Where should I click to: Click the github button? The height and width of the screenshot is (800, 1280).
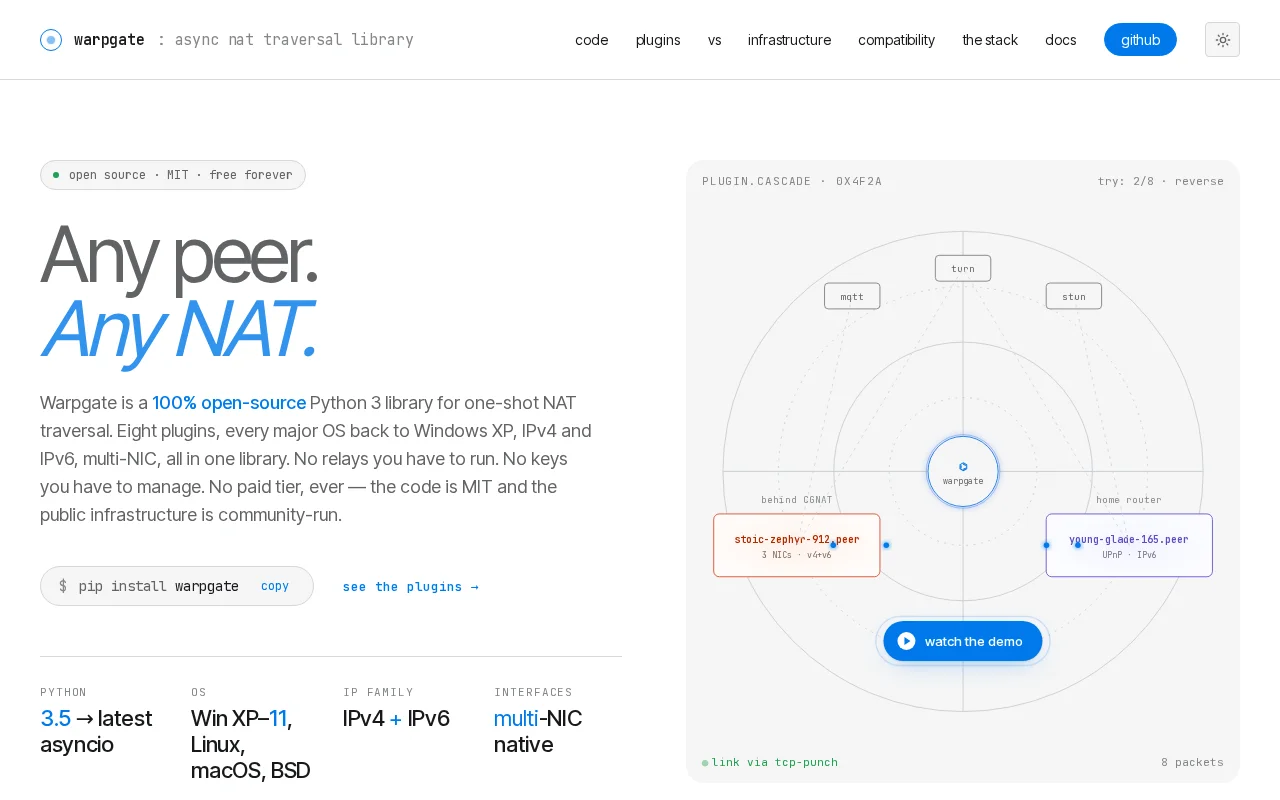(1140, 40)
